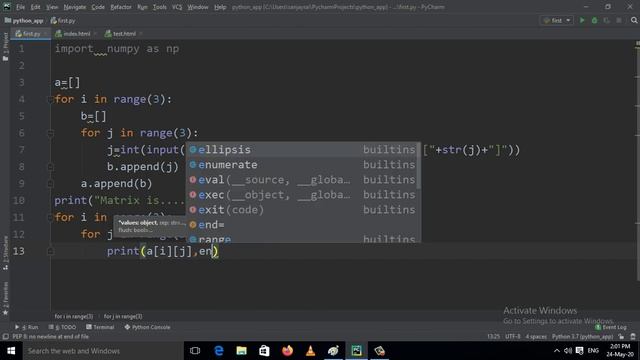Open the Run tool window
Image resolution: width=640 pixels, height=360 pixels.
27,327
